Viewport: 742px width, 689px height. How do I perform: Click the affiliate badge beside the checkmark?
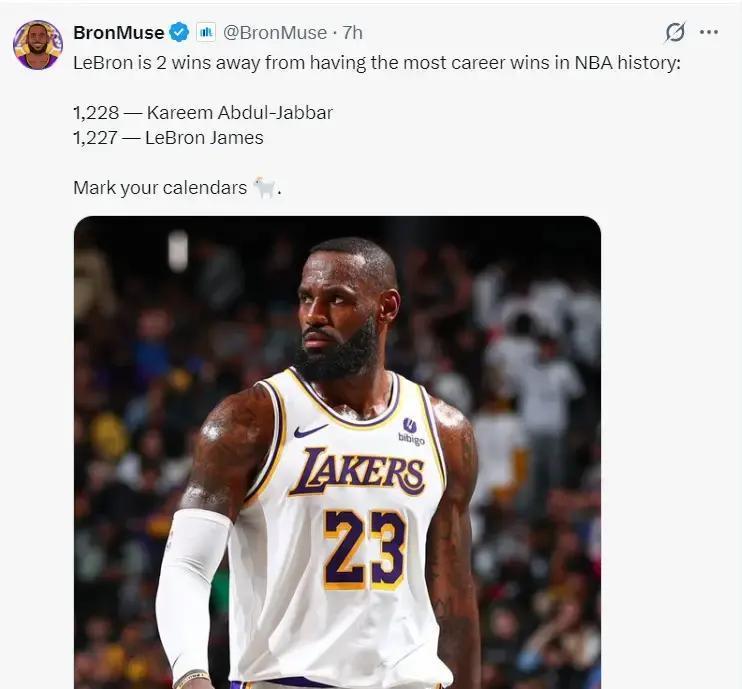point(205,32)
